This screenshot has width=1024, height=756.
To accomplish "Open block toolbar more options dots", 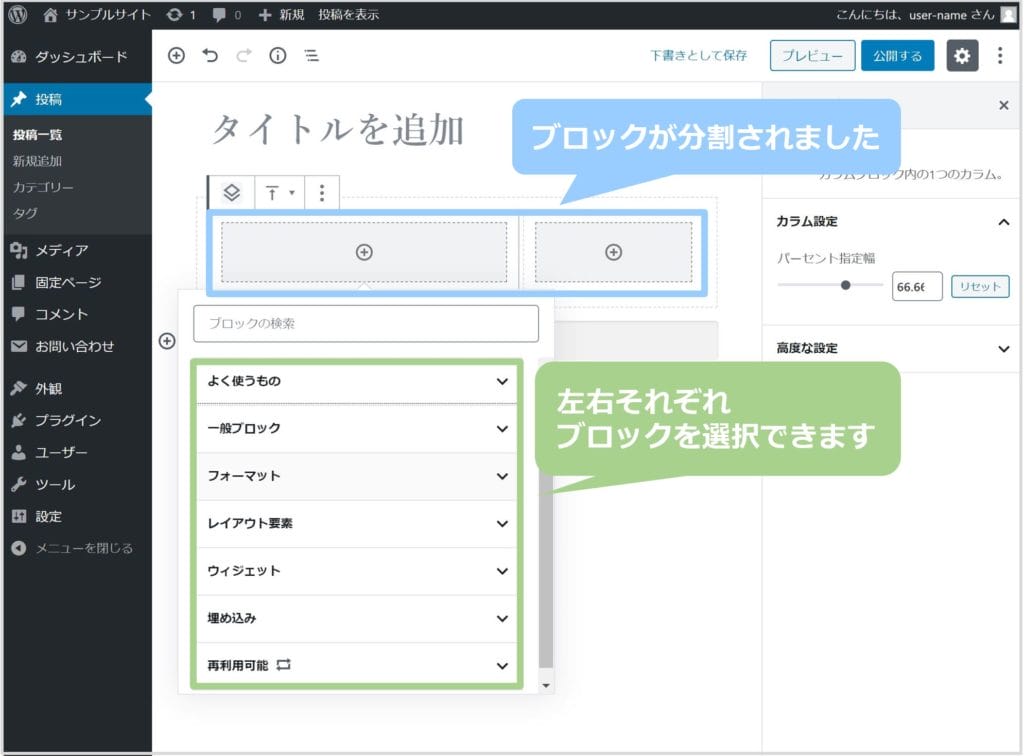I will (321, 193).
